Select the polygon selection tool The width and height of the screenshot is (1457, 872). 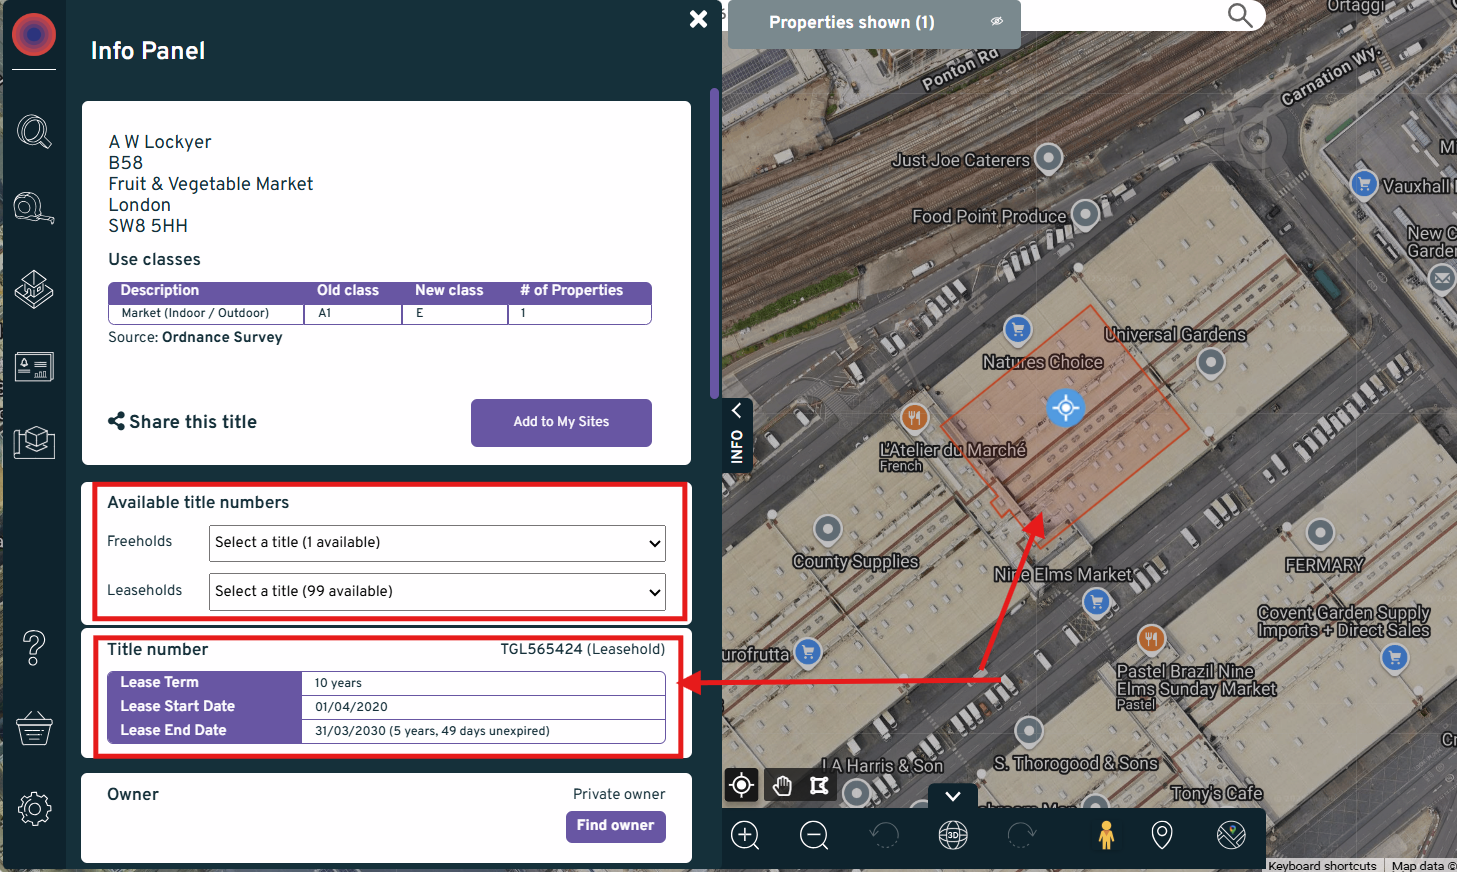coord(819,785)
